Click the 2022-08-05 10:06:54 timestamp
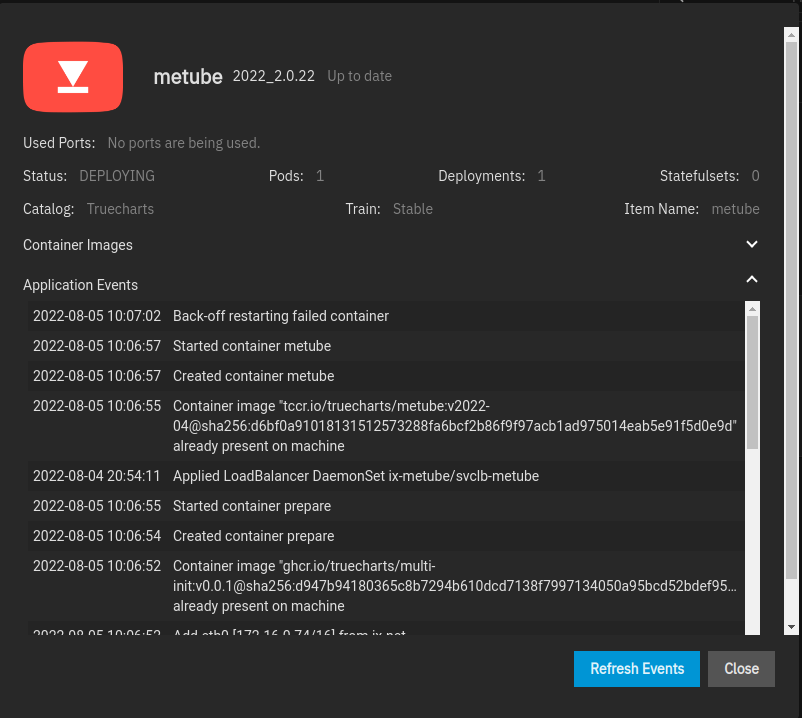This screenshot has height=718, width=802. pos(97,536)
